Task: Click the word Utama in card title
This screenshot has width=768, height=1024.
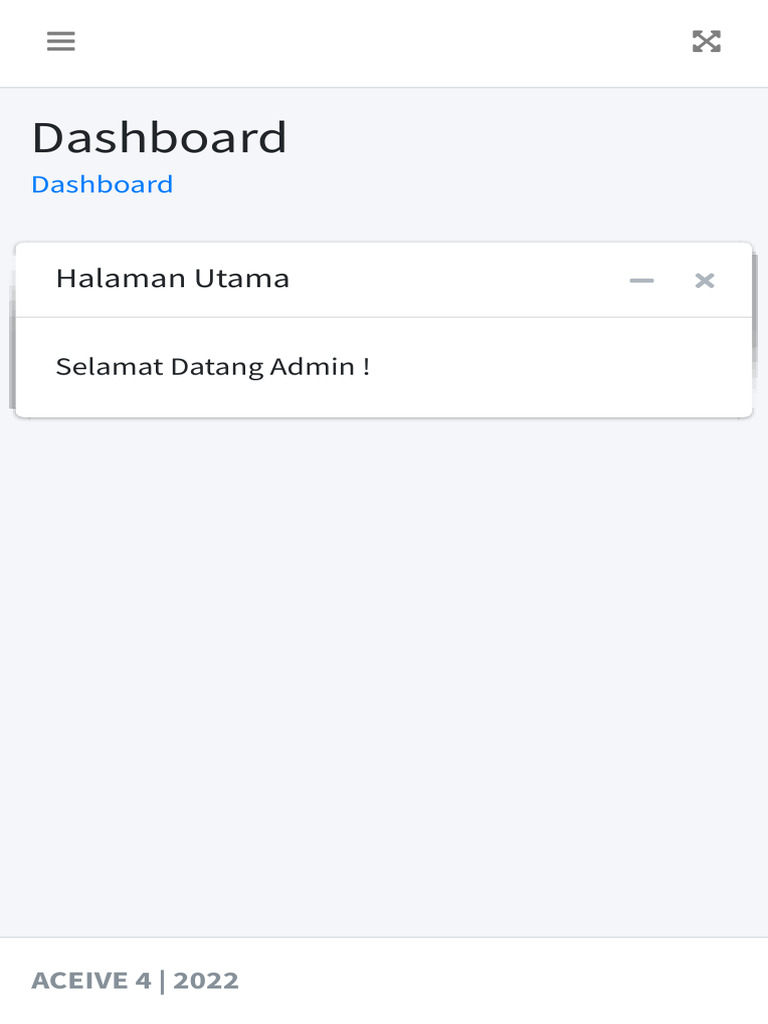Action: 242,278
